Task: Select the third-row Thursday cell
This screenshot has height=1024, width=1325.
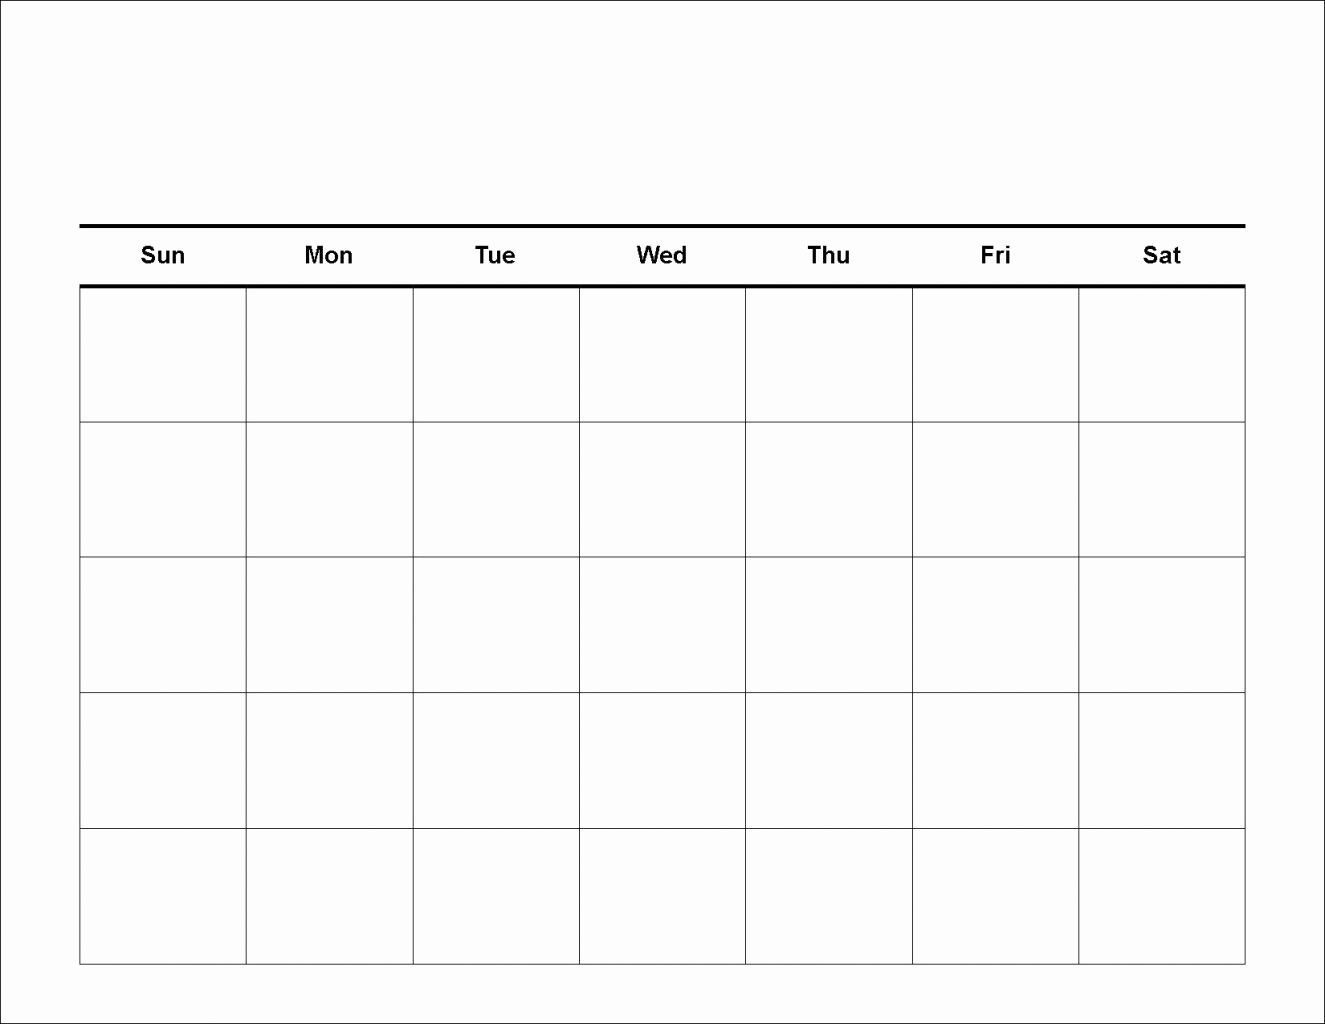Action: [x=829, y=624]
